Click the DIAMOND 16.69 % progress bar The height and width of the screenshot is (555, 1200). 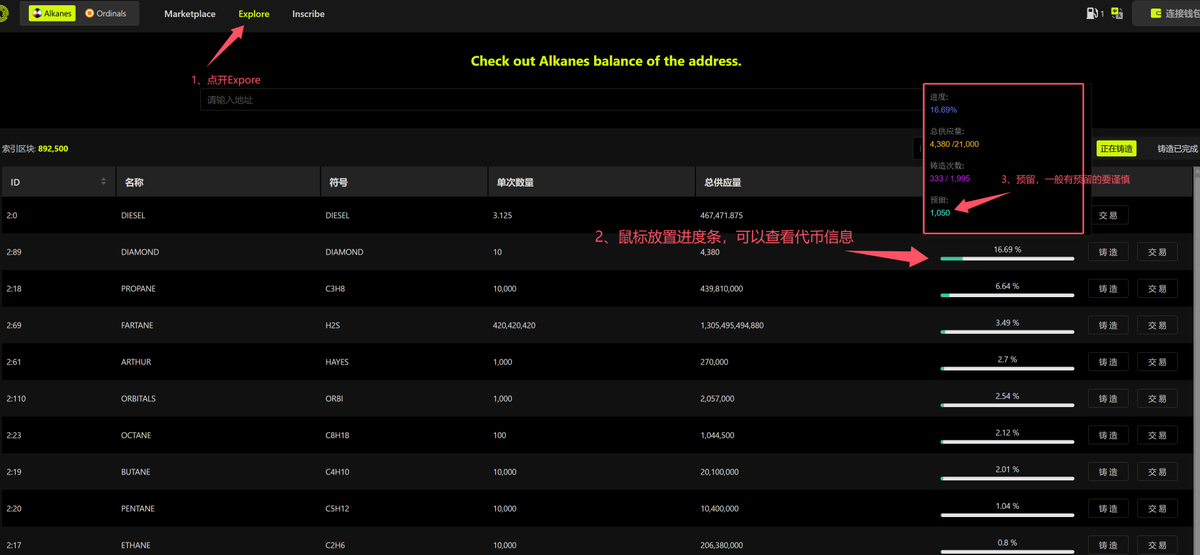pos(1007,259)
